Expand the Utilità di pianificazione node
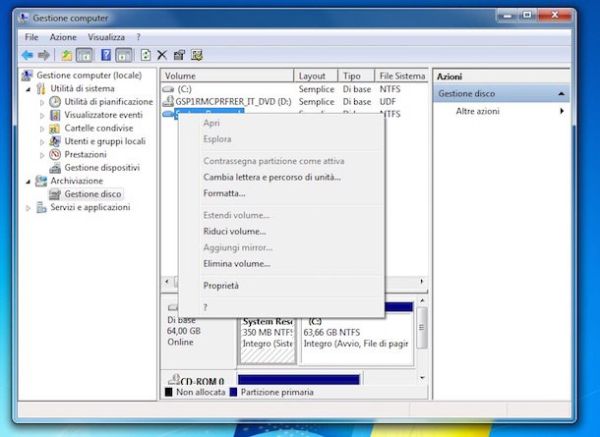Image resolution: width=600 pixels, height=437 pixels. [x=42, y=102]
